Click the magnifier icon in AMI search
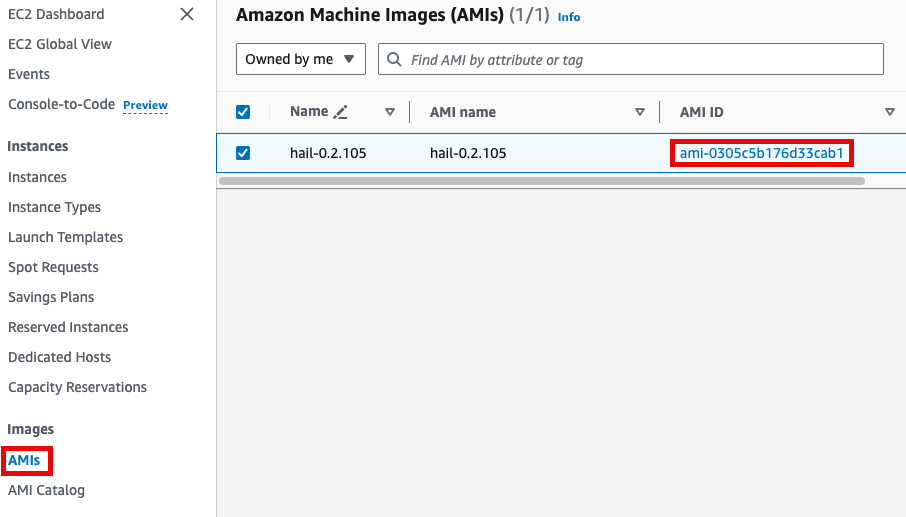Screen dimensions: 906x517 (x=394, y=59)
